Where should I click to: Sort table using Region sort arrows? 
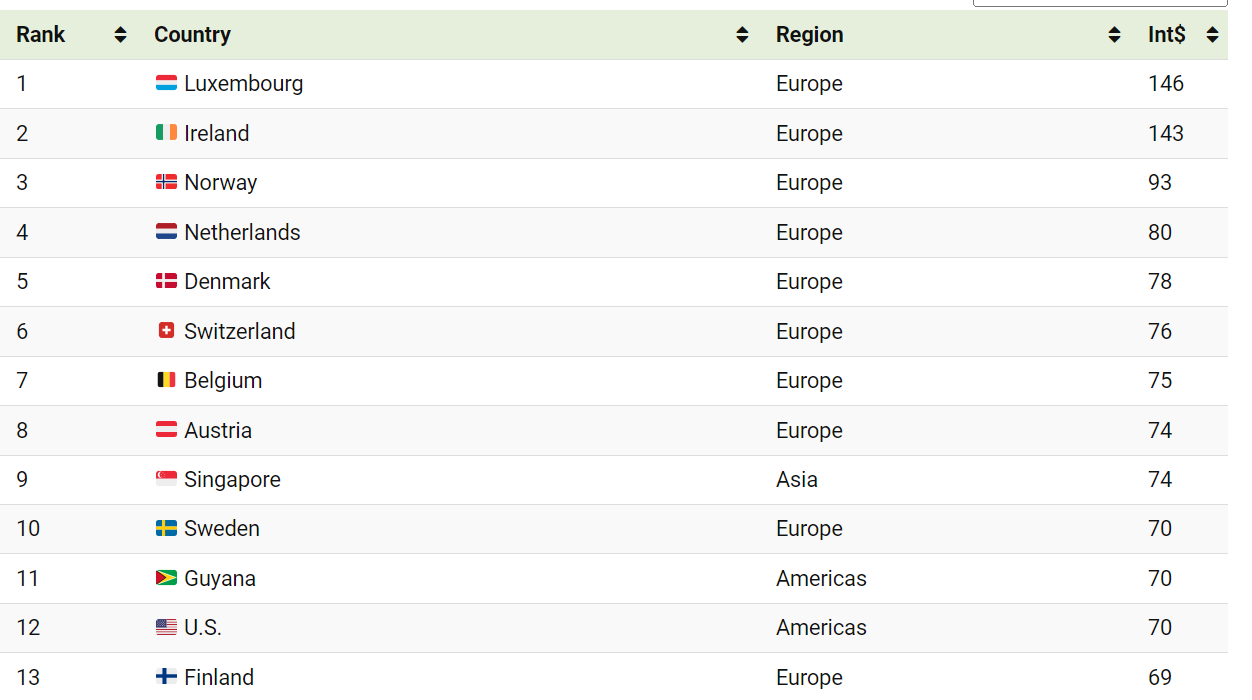(x=1114, y=35)
